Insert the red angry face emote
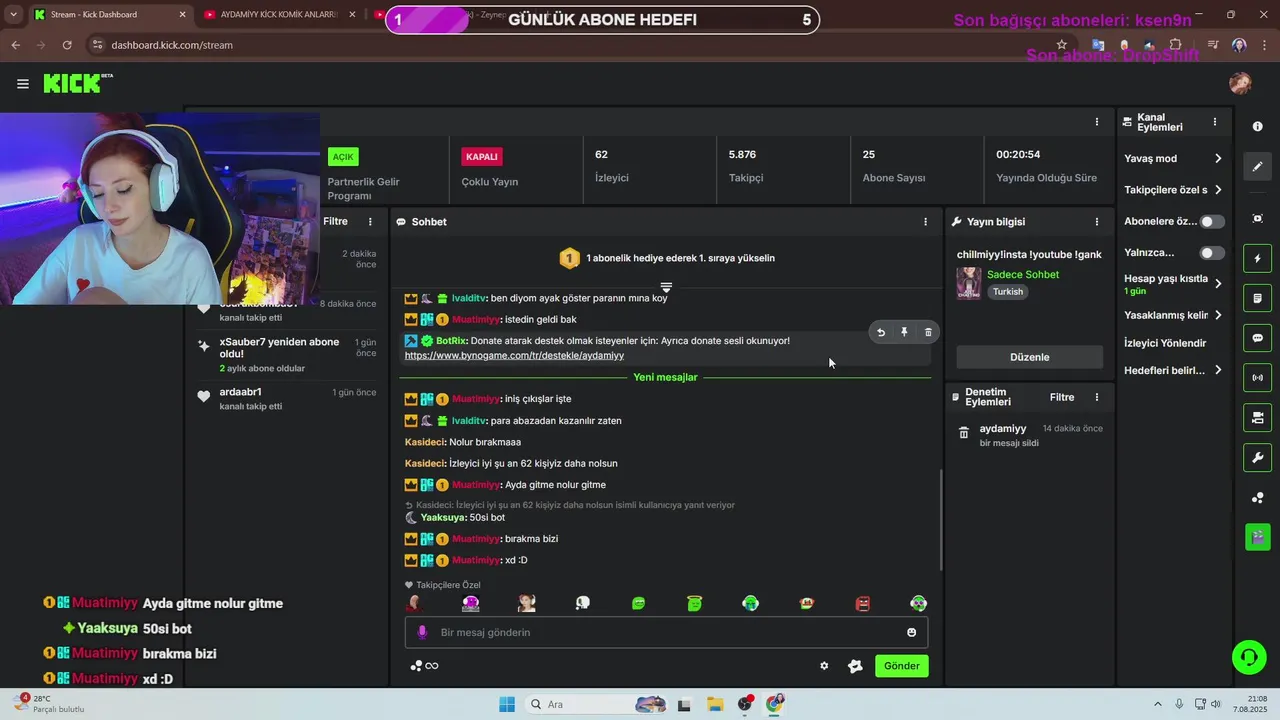Screen dimensions: 1280x720 click(862, 603)
